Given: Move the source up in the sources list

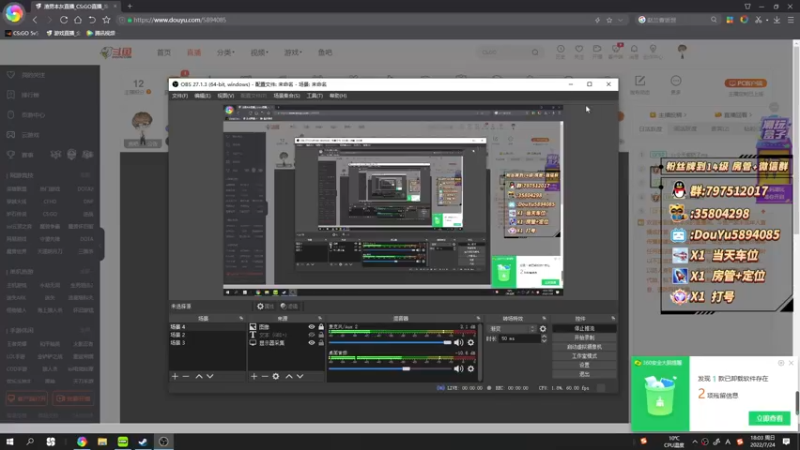Looking at the screenshot, I should coord(289,376).
